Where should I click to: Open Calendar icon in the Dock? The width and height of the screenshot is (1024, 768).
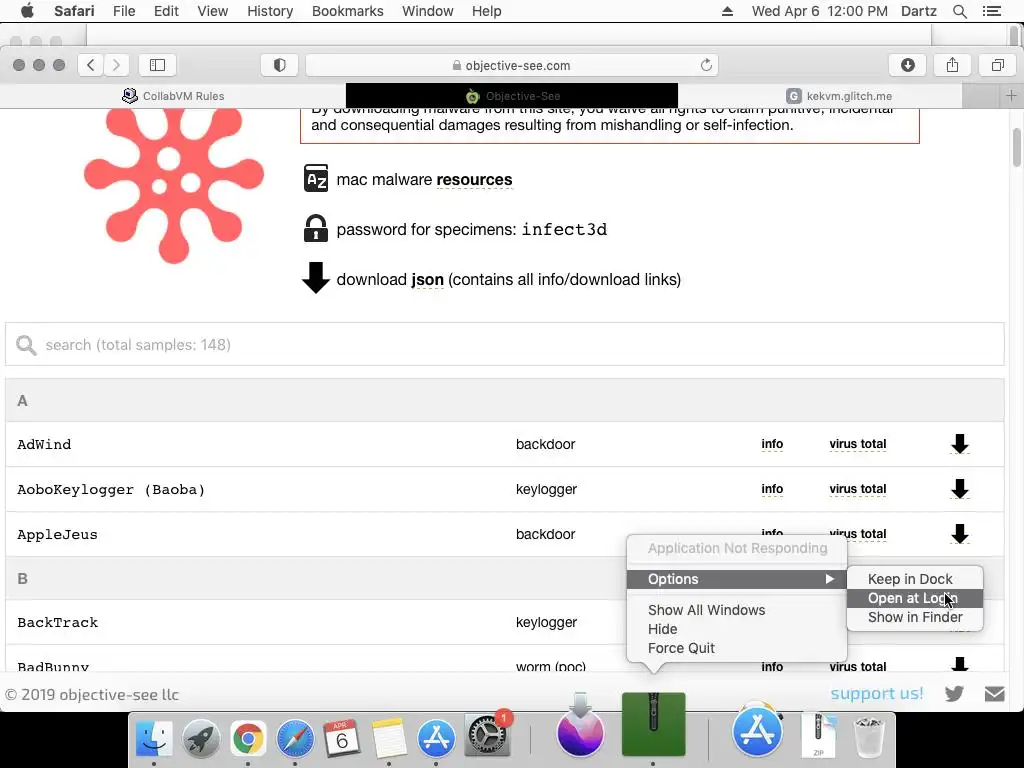tap(342, 739)
